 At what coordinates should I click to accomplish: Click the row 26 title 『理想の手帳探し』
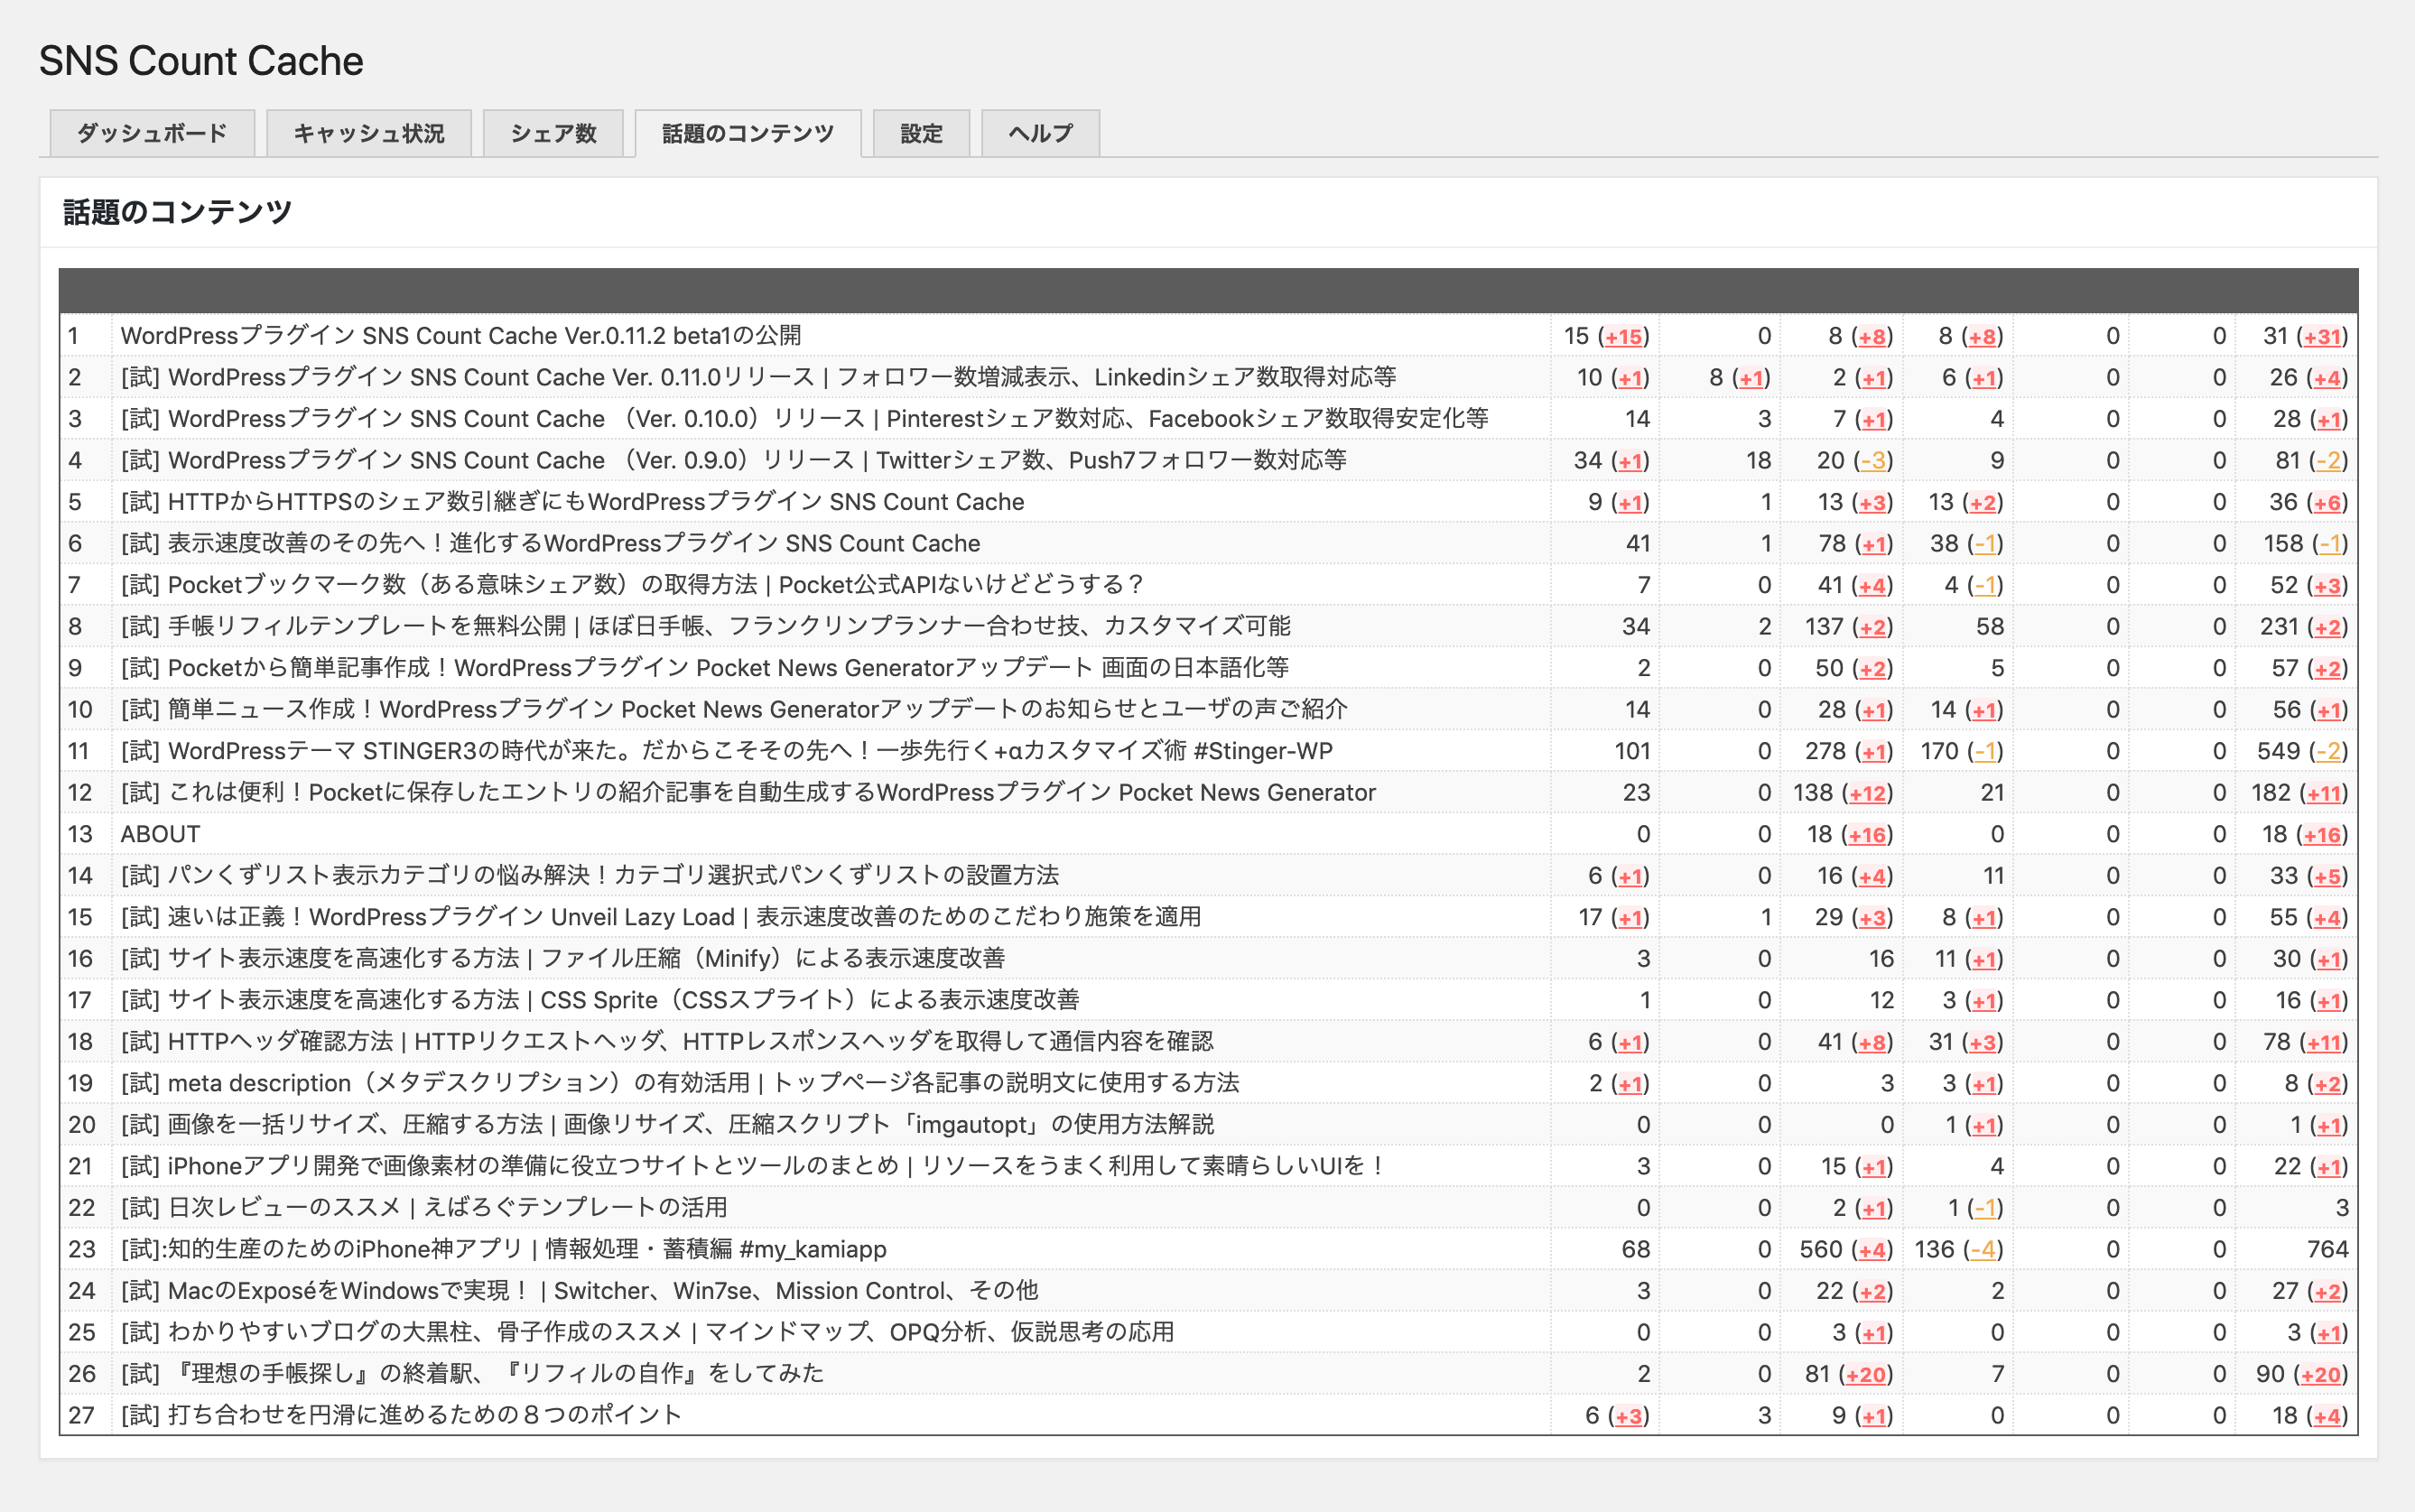tap(472, 1373)
